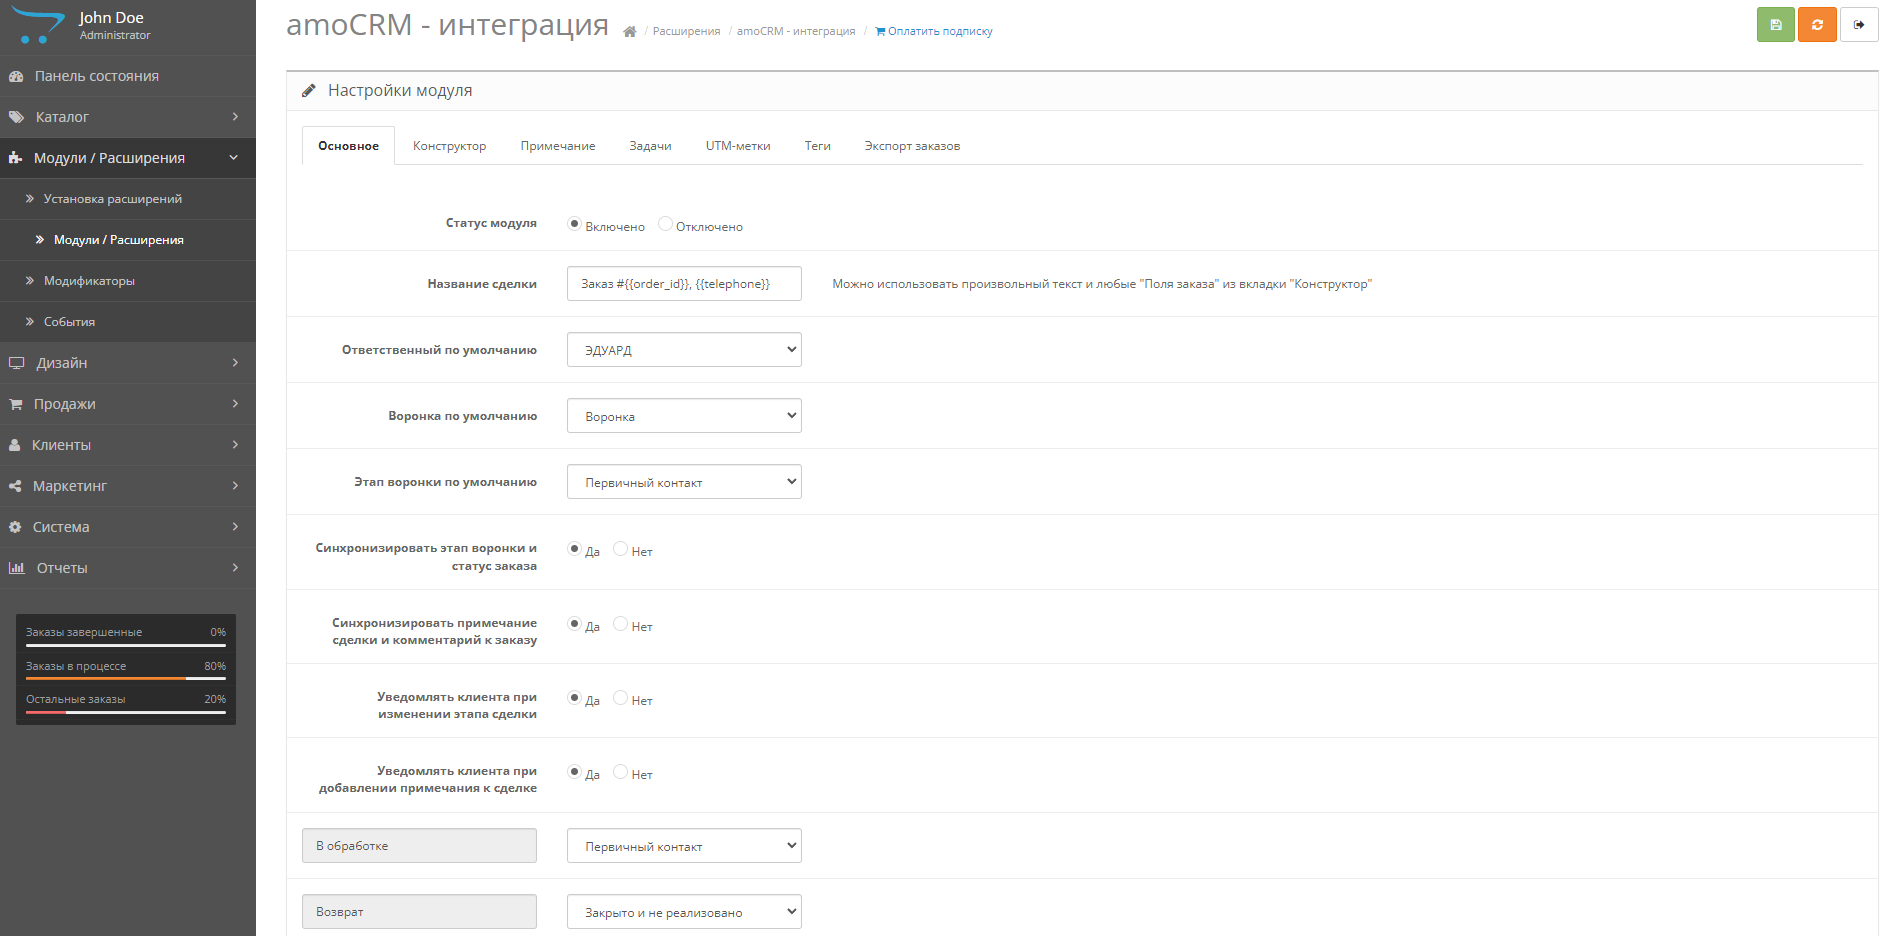Click the Название сделки input field

[684, 284]
